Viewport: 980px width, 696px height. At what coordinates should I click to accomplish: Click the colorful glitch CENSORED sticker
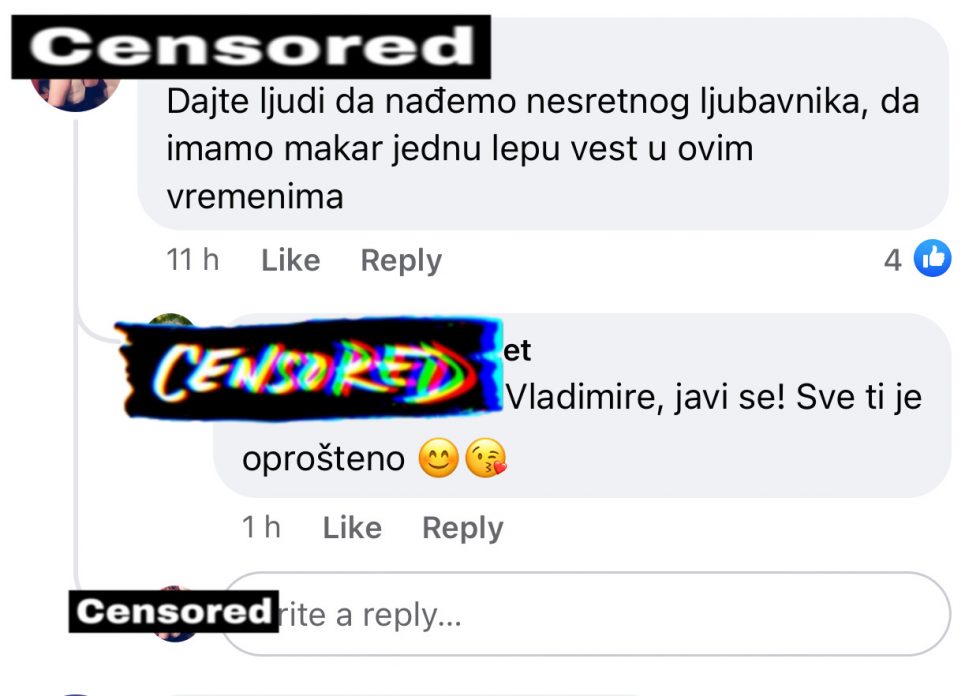pos(309,369)
